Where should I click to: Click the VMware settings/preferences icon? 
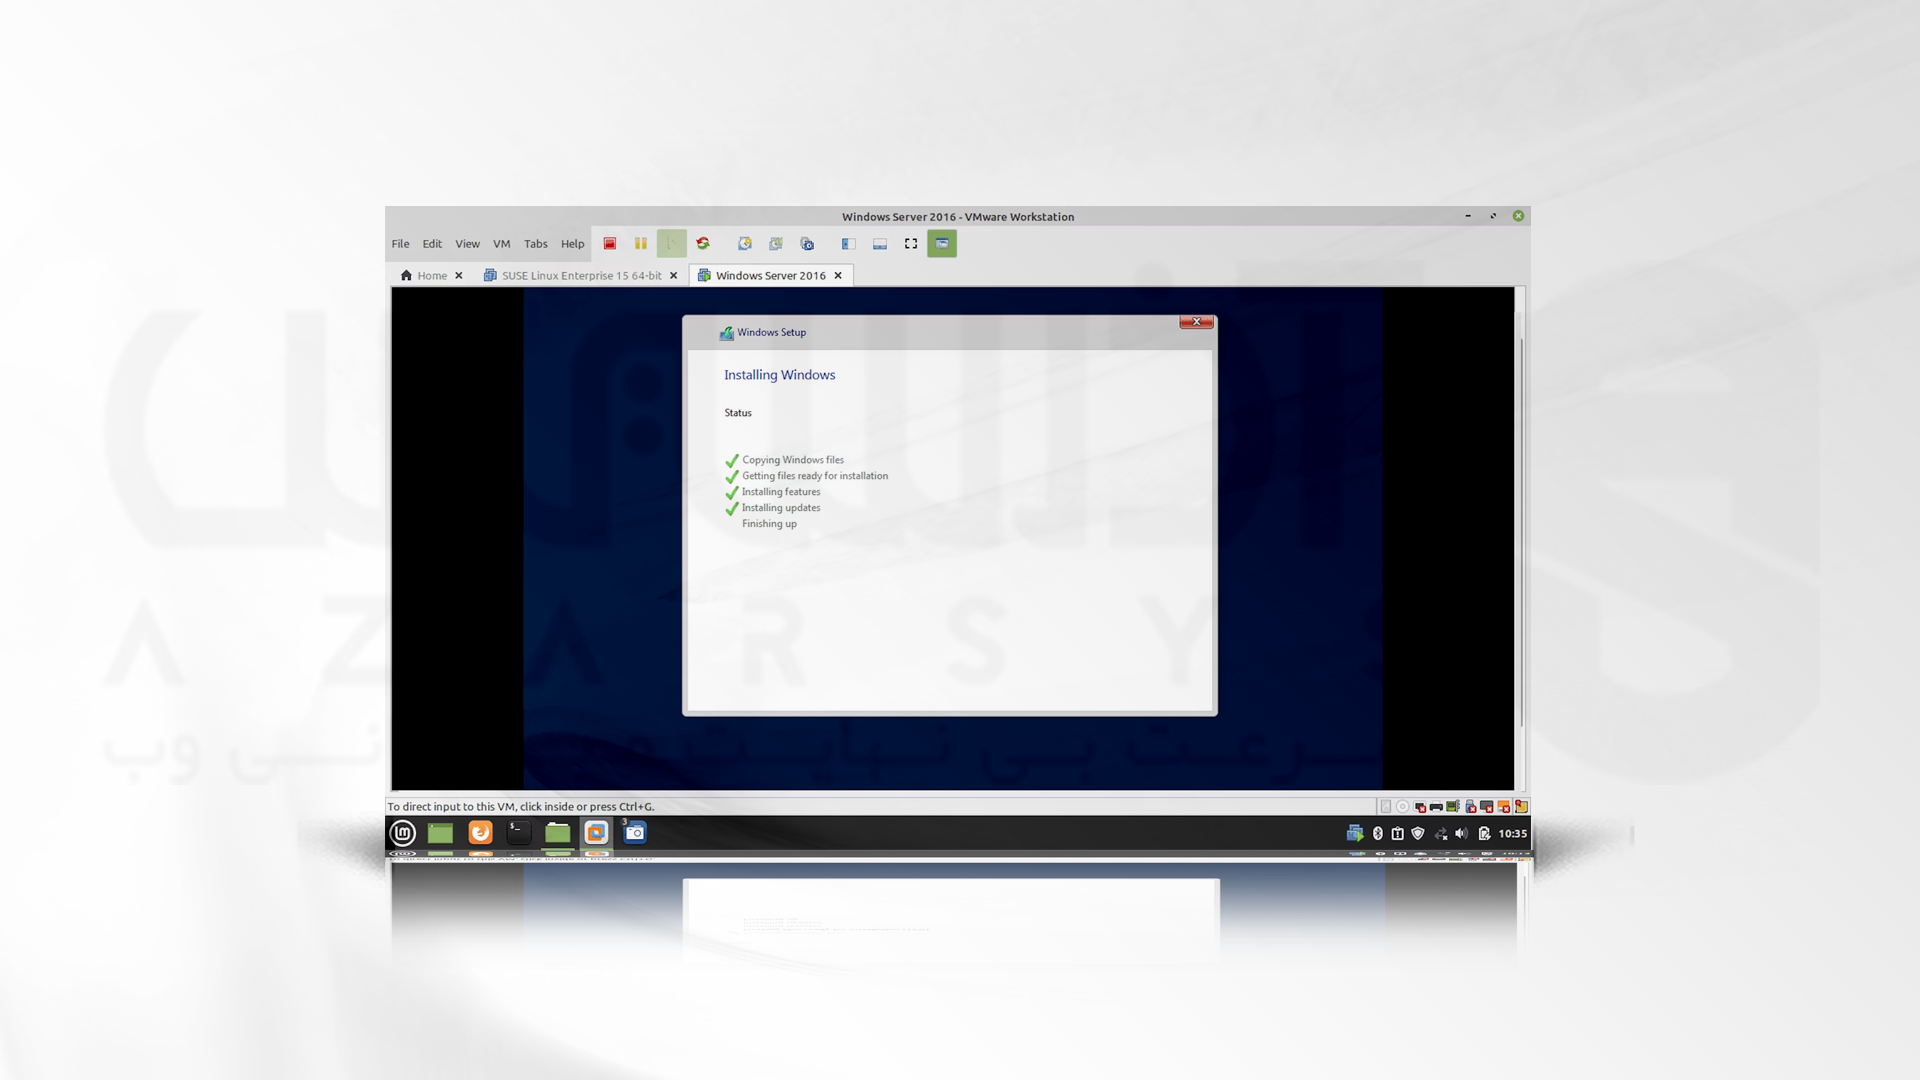[806, 244]
